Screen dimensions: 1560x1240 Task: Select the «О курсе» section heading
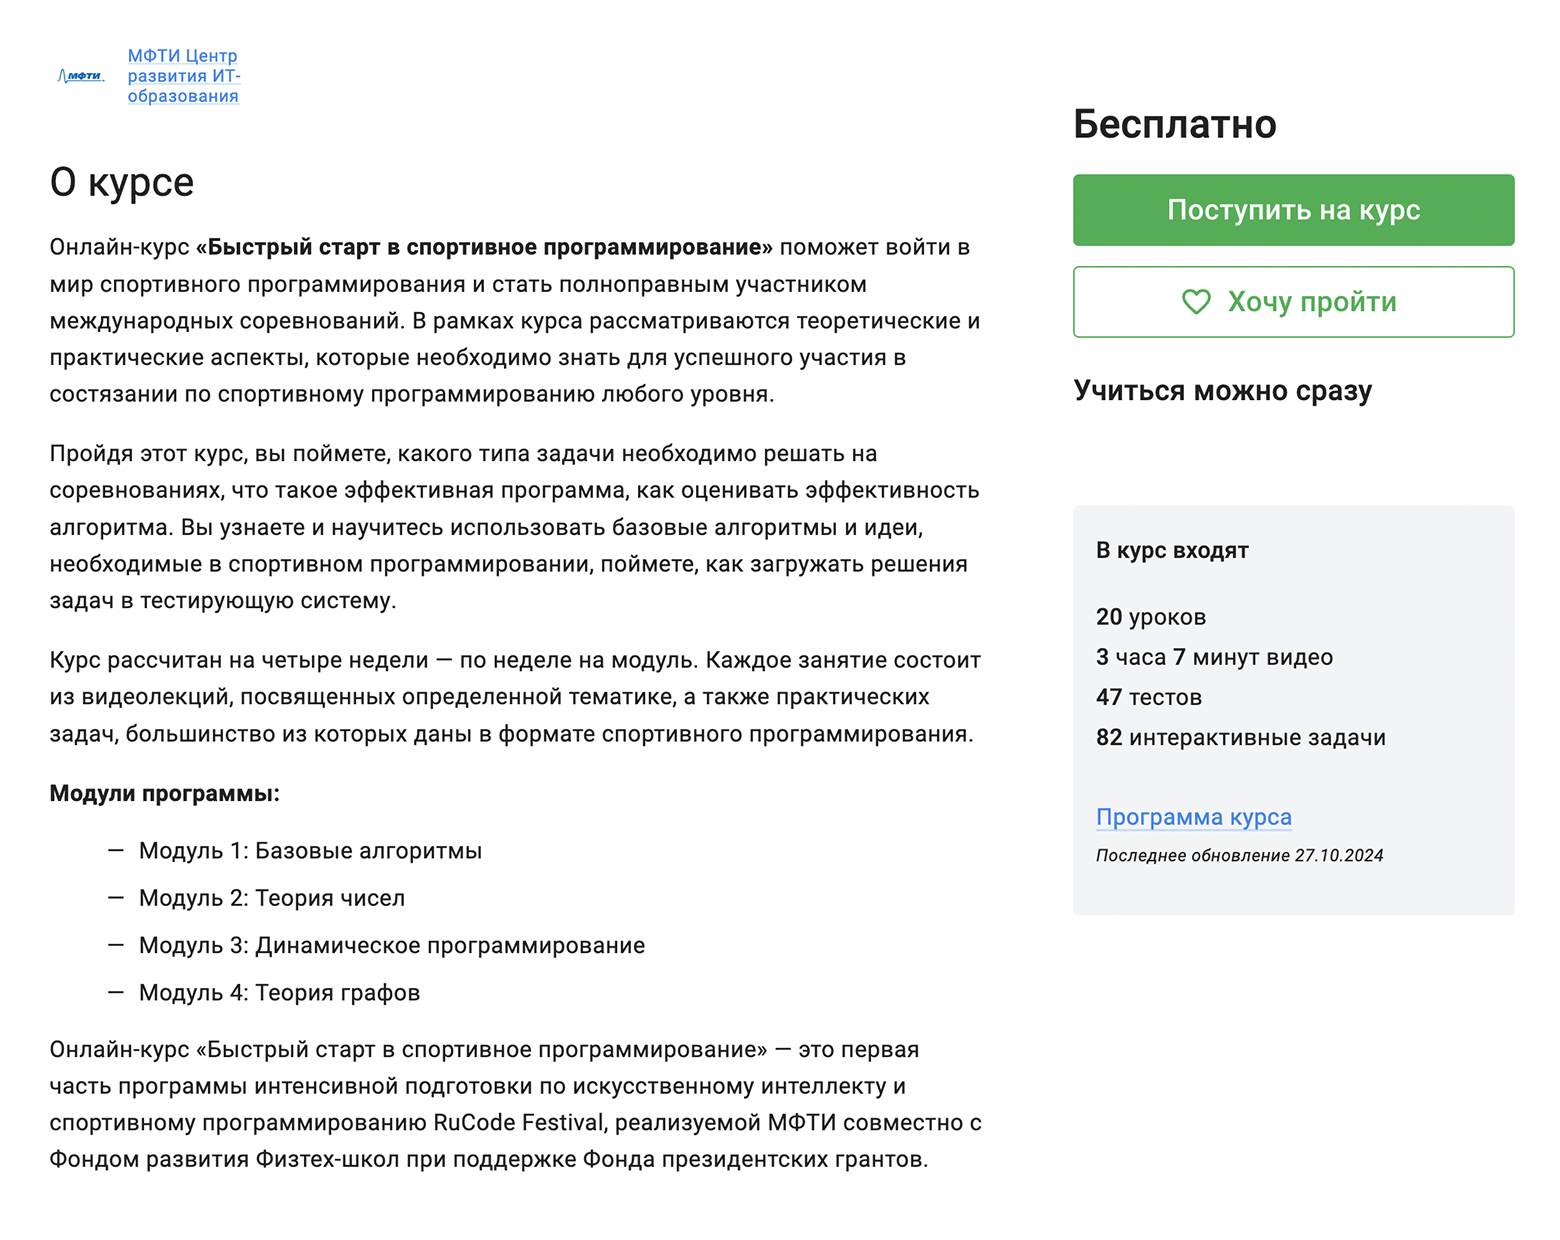click(x=122, y=183)
